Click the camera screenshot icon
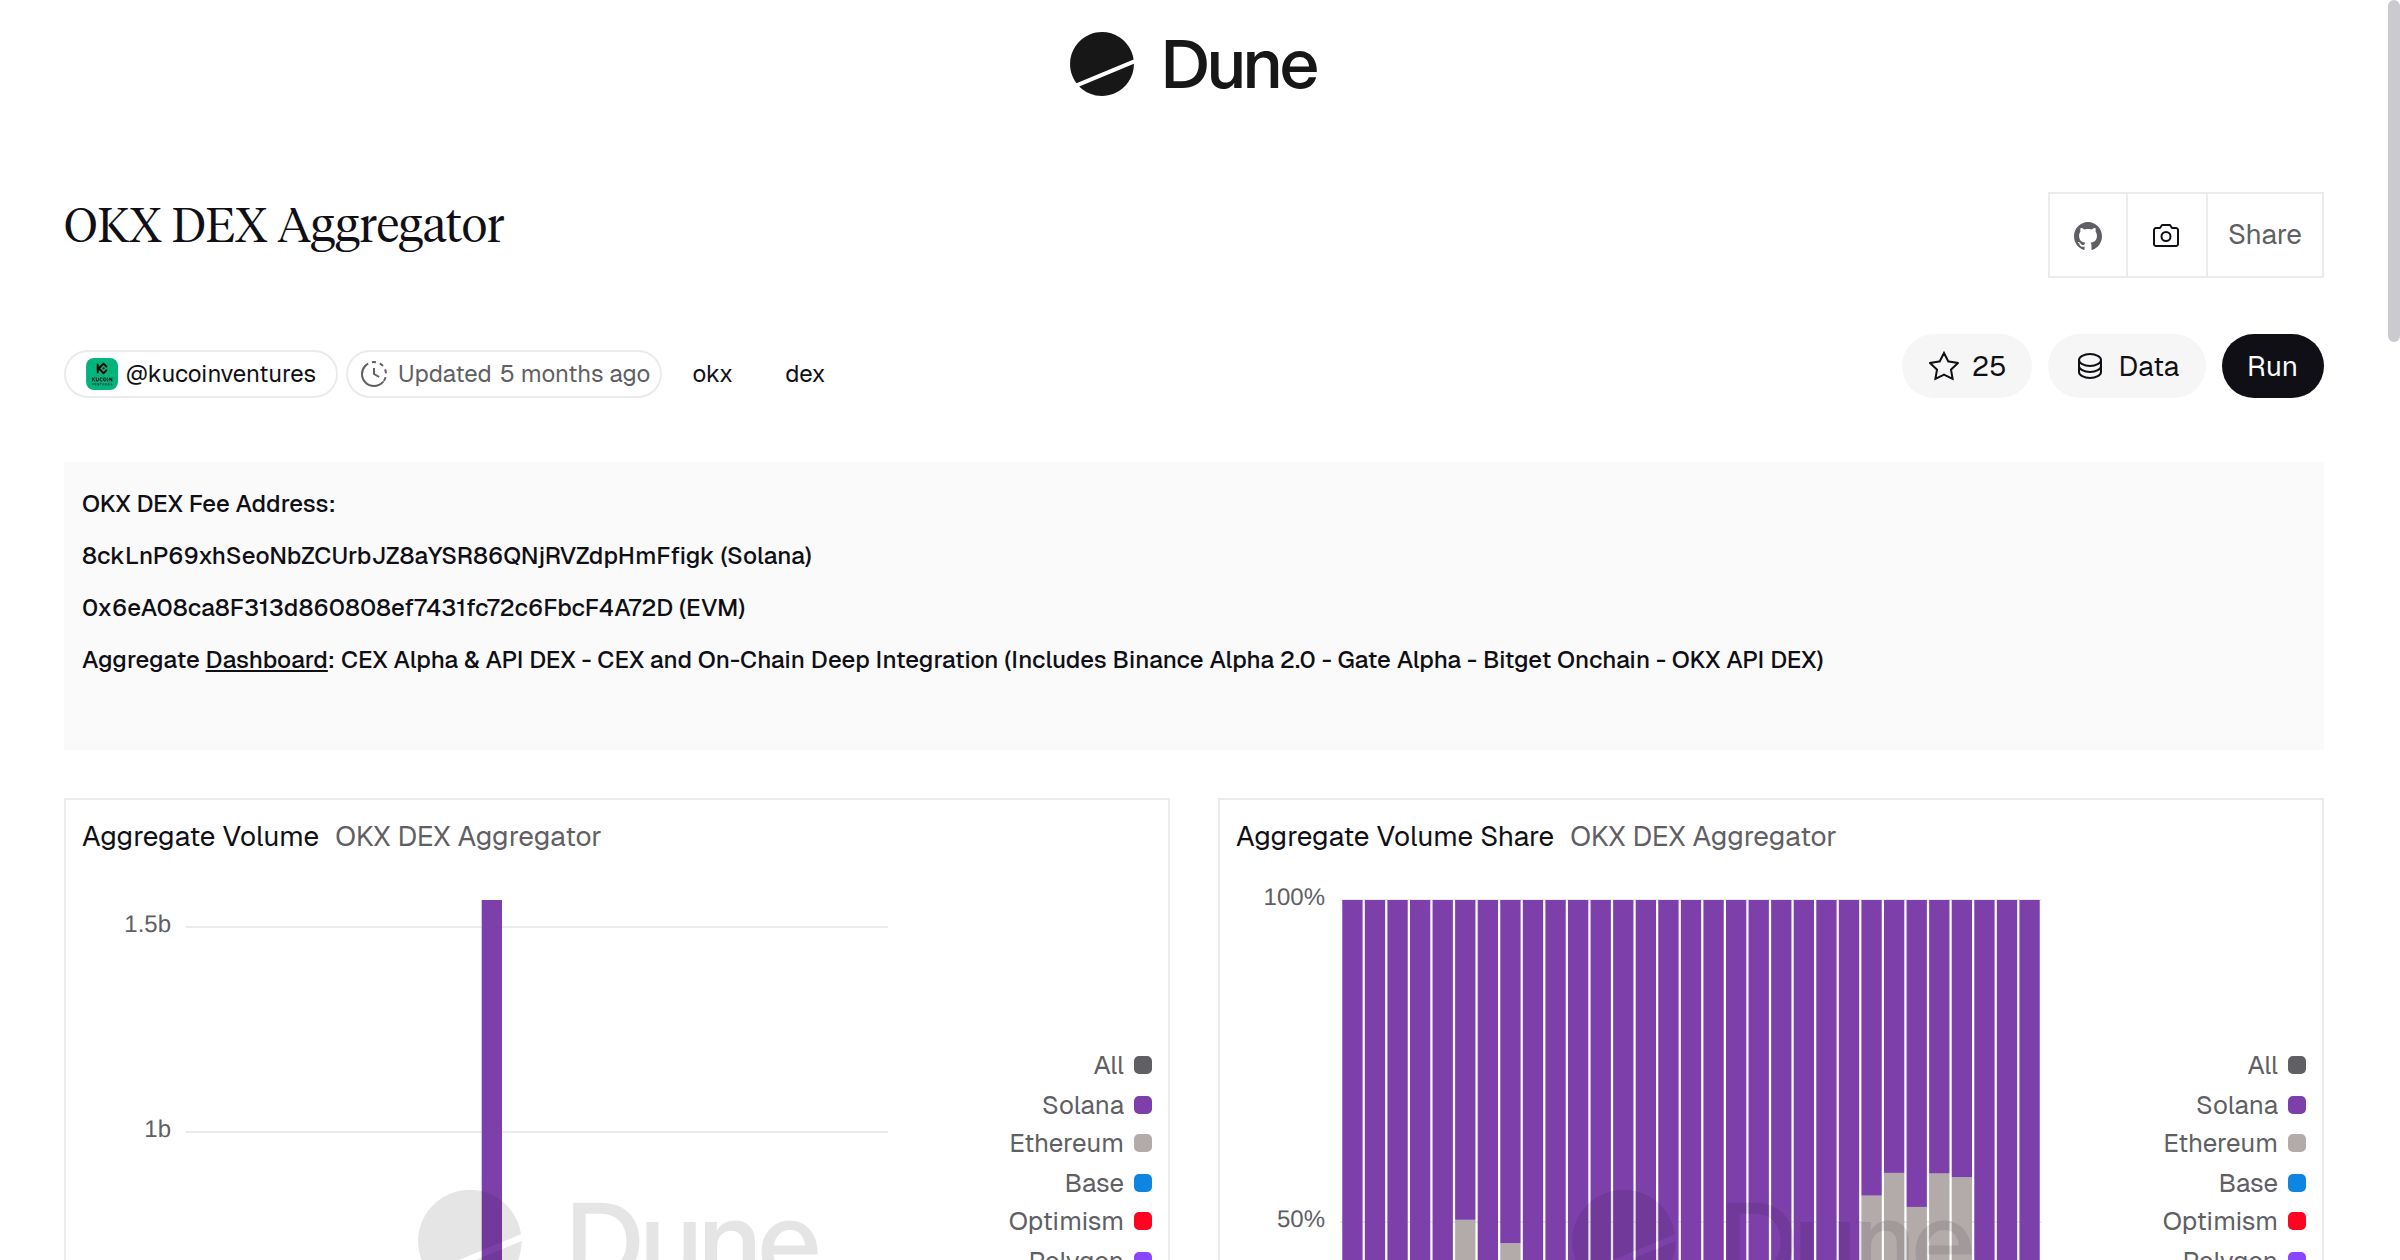The image size is (2400, 1260). pos(2165,235)
